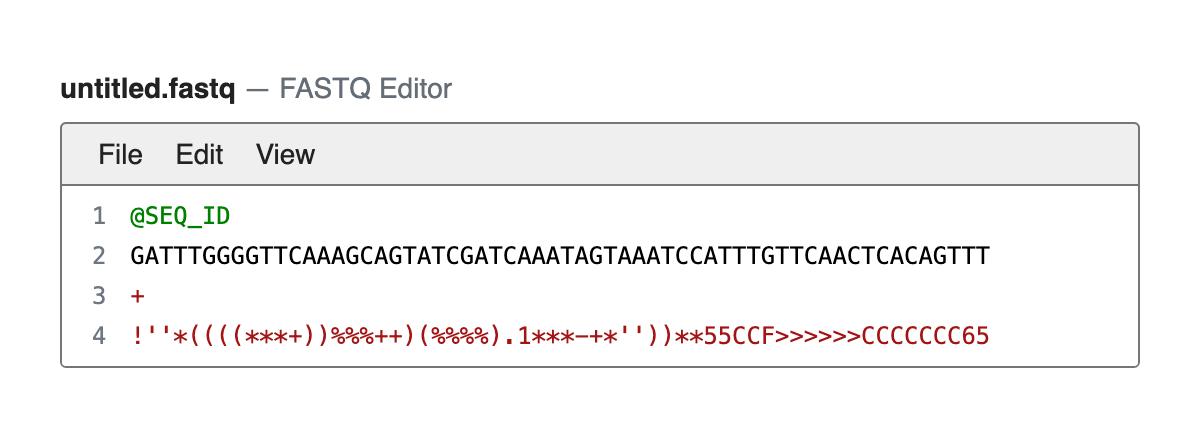1200x436 pixels.
Task: Open the File menu
Action: [120, 155]
